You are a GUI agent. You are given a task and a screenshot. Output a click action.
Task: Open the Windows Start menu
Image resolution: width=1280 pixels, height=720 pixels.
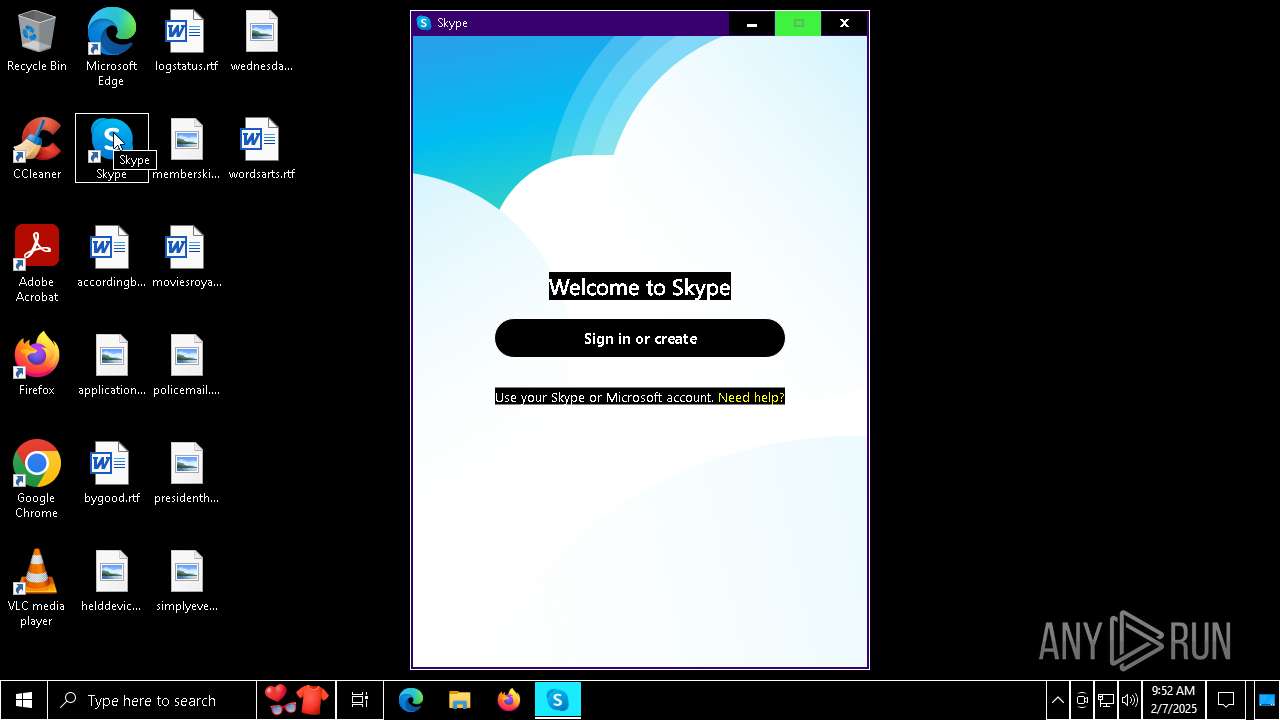(24, 700)
